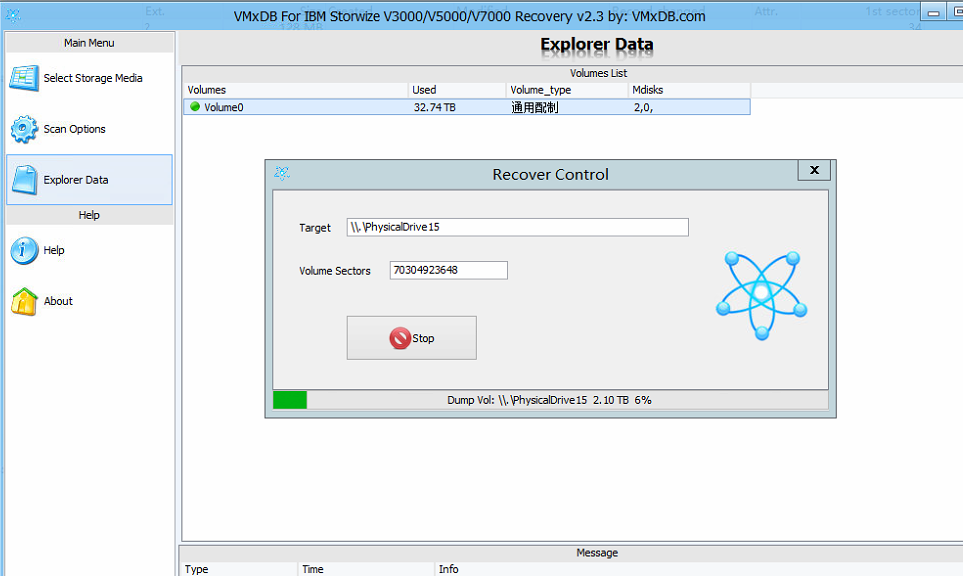The width and height of the screenshot is (963, 576).
Task: Click the Mdisks value 2,0,
Action: [x=643, y=107]
